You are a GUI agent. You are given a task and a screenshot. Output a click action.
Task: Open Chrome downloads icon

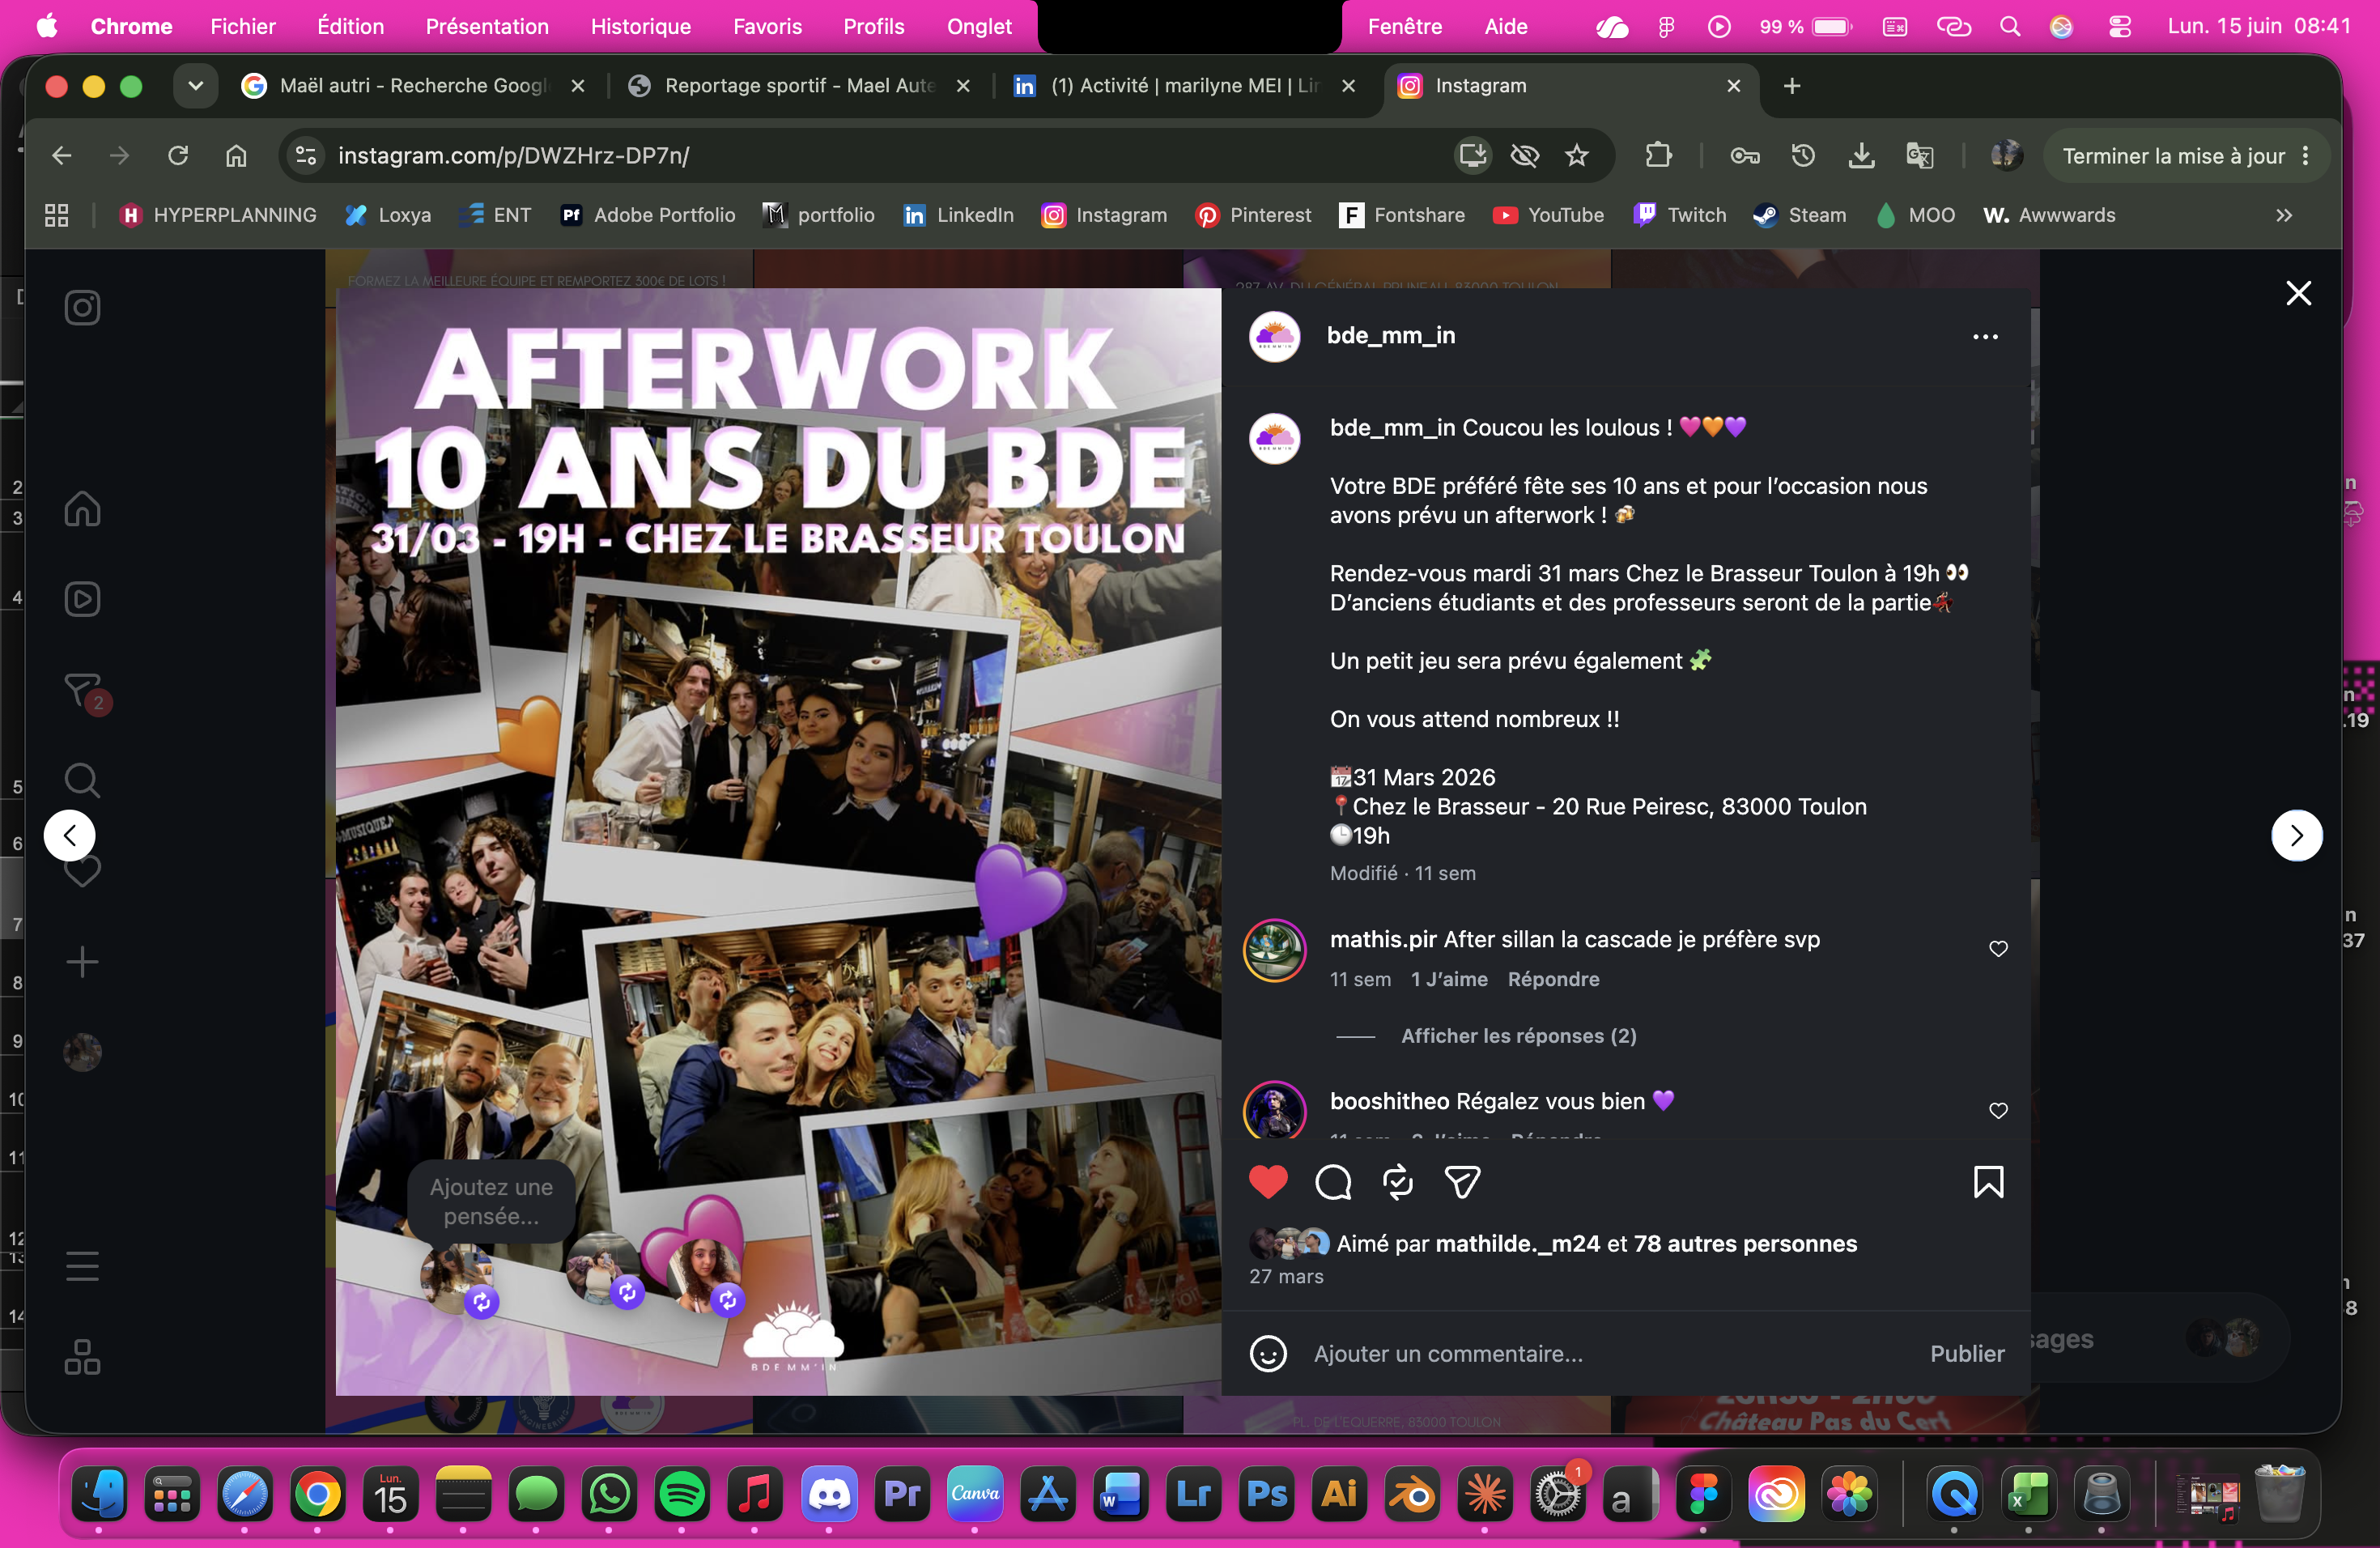[1861, 155]
